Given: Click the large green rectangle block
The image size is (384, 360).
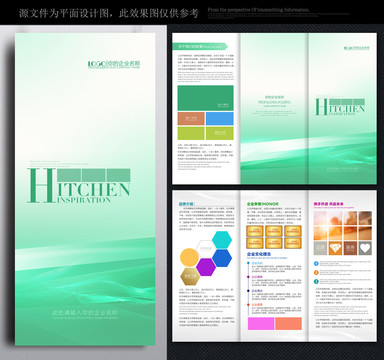Looking at the screenshot, I should click(205, 98).
